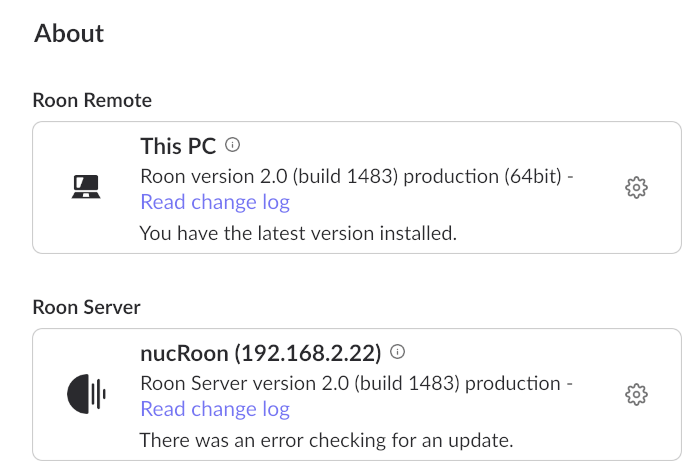The image size is (692, 473).
Task: Open the gear settings for nucRoon server
Action: tap(636, 394)
